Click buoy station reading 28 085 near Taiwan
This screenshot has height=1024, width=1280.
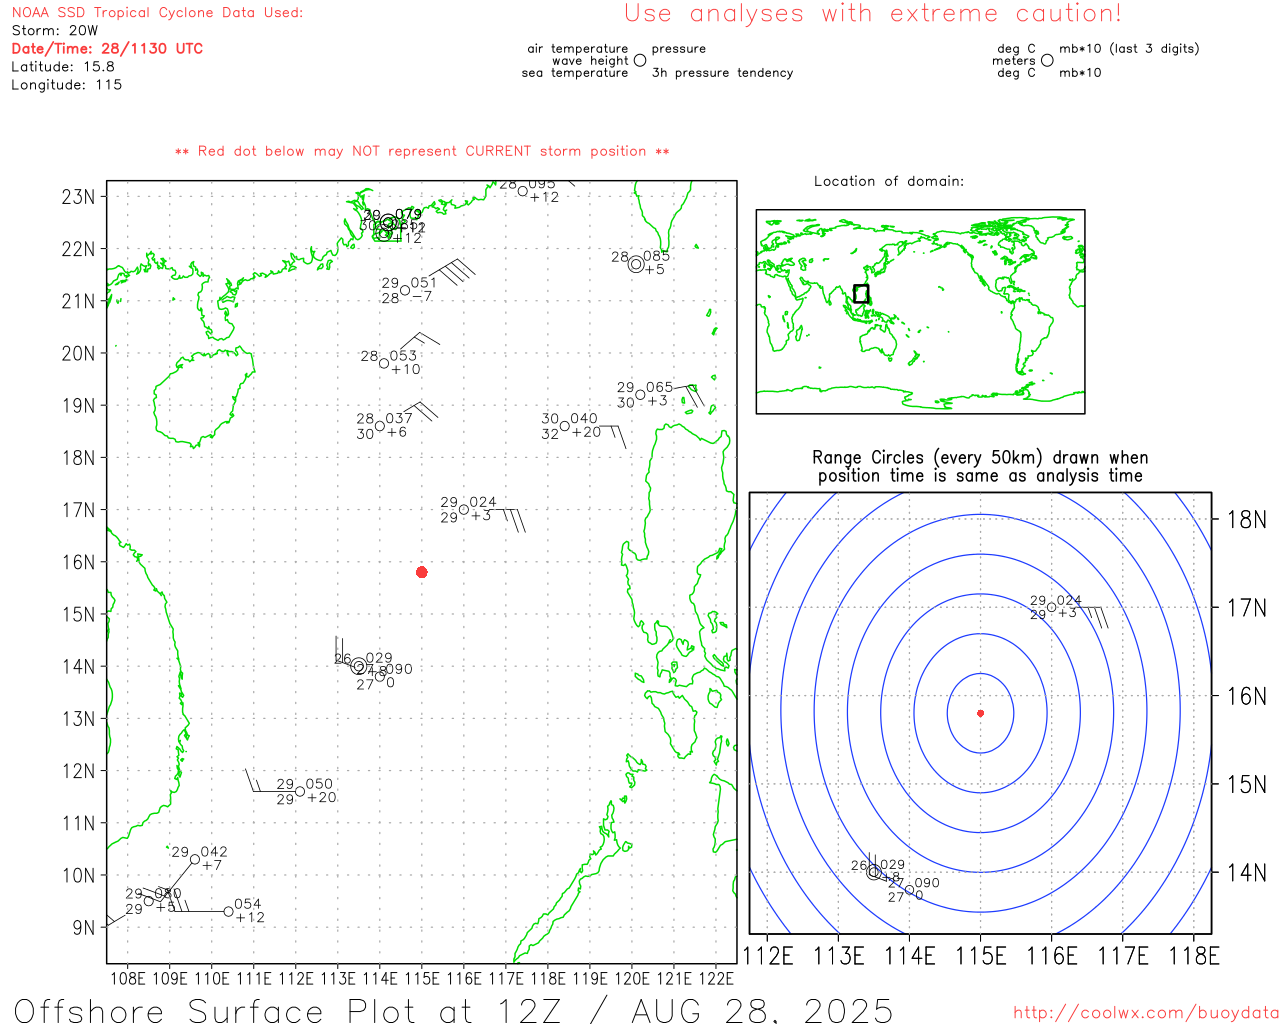[636, 264]
